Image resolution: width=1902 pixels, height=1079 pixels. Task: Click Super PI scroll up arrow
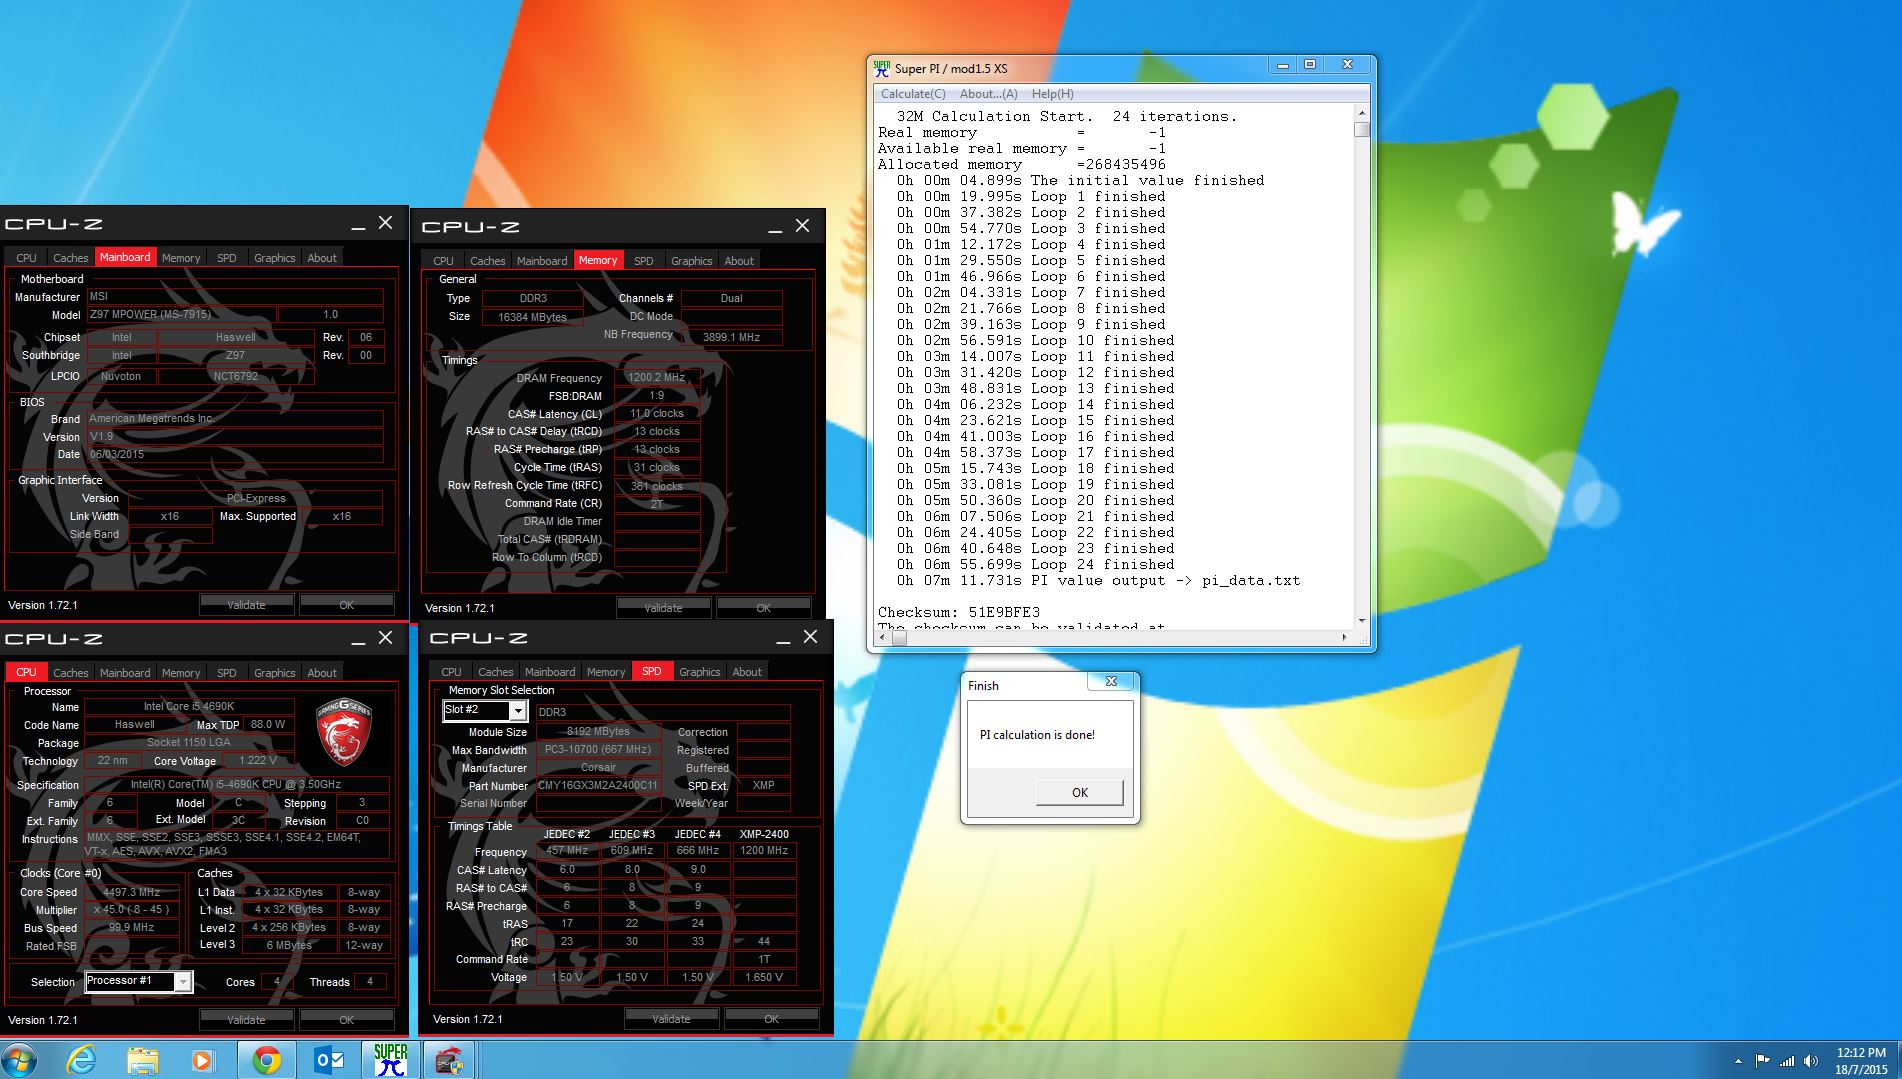(1361, 113)
